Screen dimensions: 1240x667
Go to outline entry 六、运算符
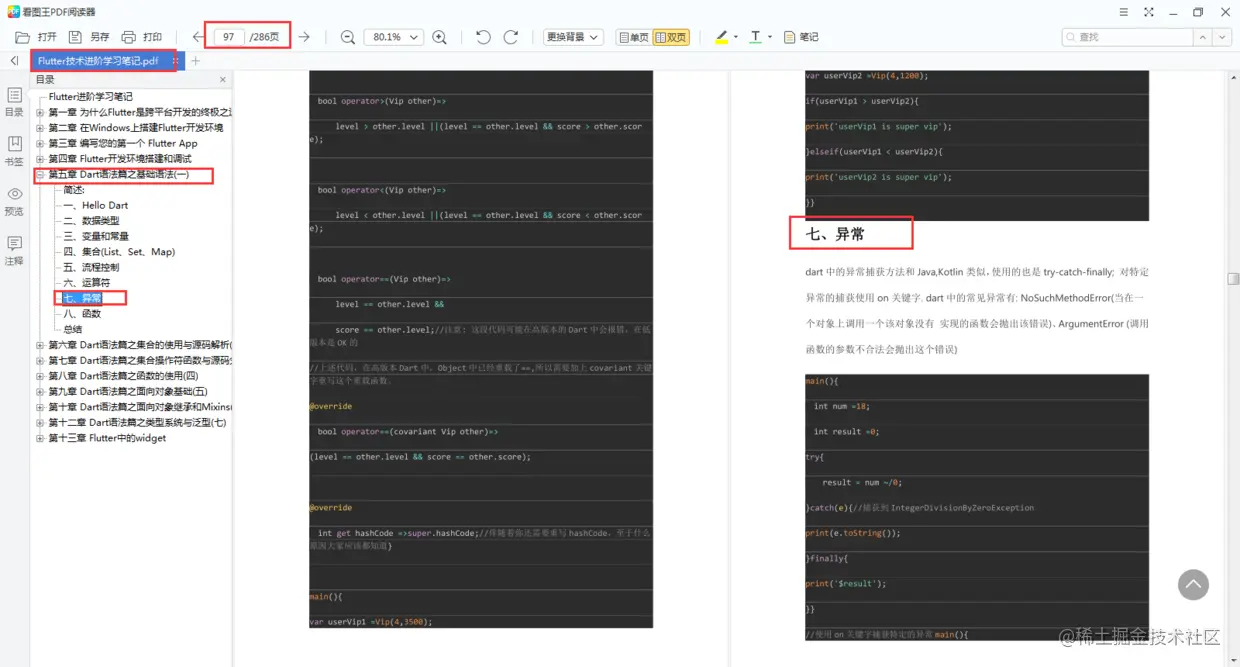tap(86, 283)
